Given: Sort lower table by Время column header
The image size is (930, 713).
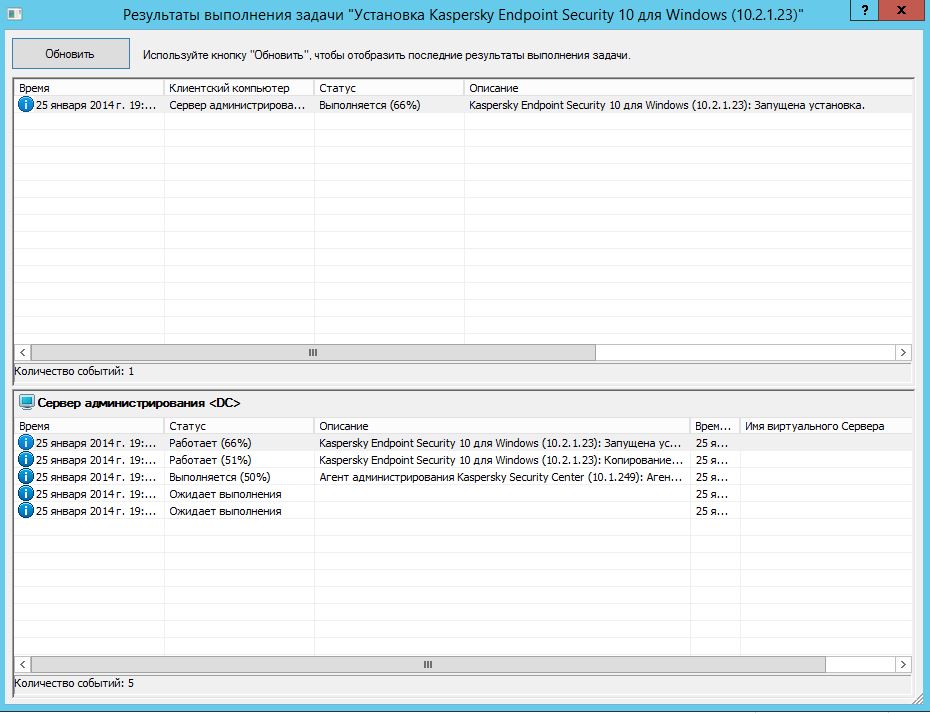Looking at the screenshot, I should point(88,426).
